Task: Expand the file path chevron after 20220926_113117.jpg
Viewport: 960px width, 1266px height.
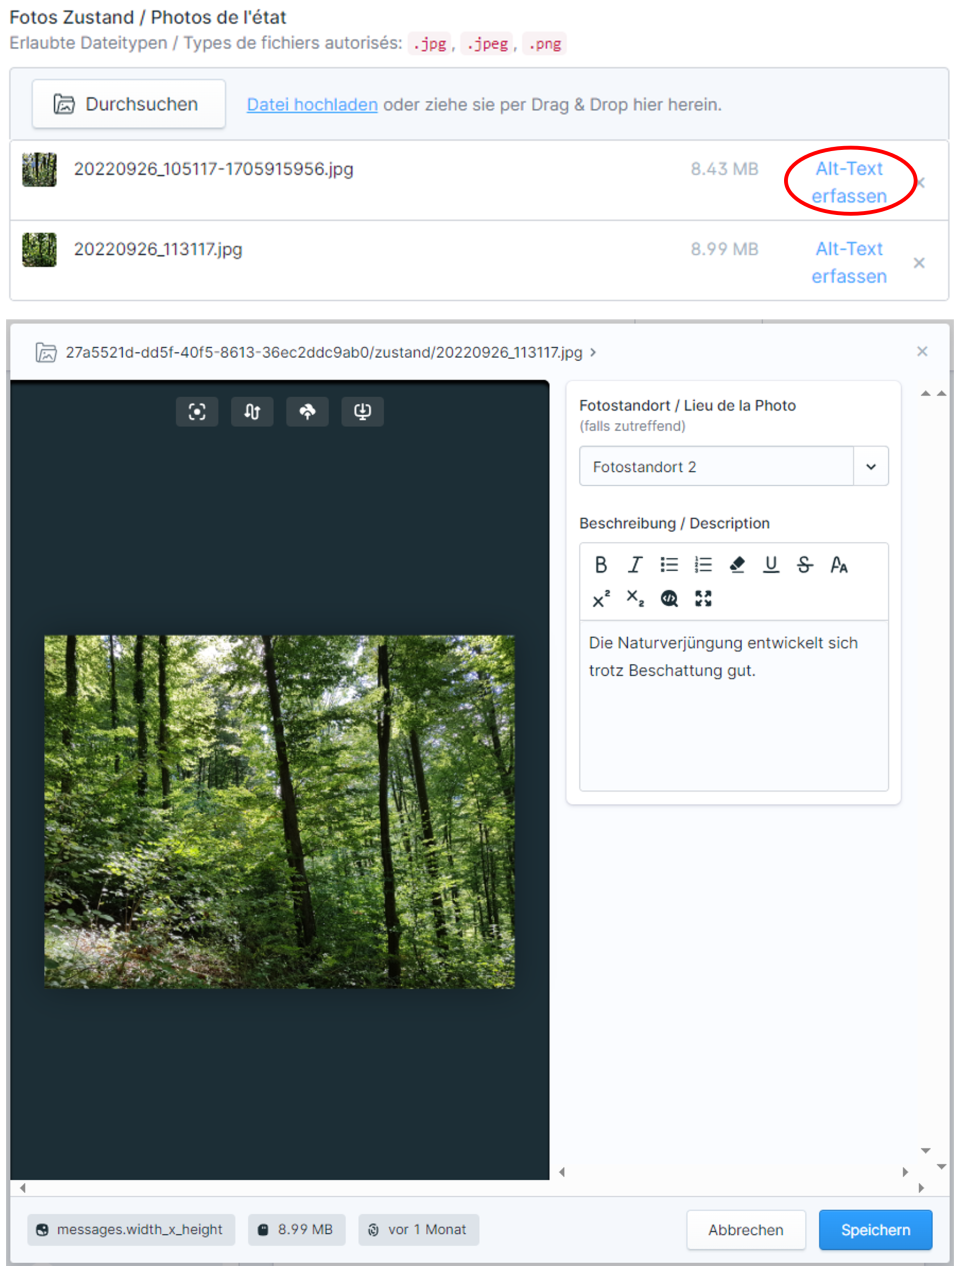Action: 593,353
